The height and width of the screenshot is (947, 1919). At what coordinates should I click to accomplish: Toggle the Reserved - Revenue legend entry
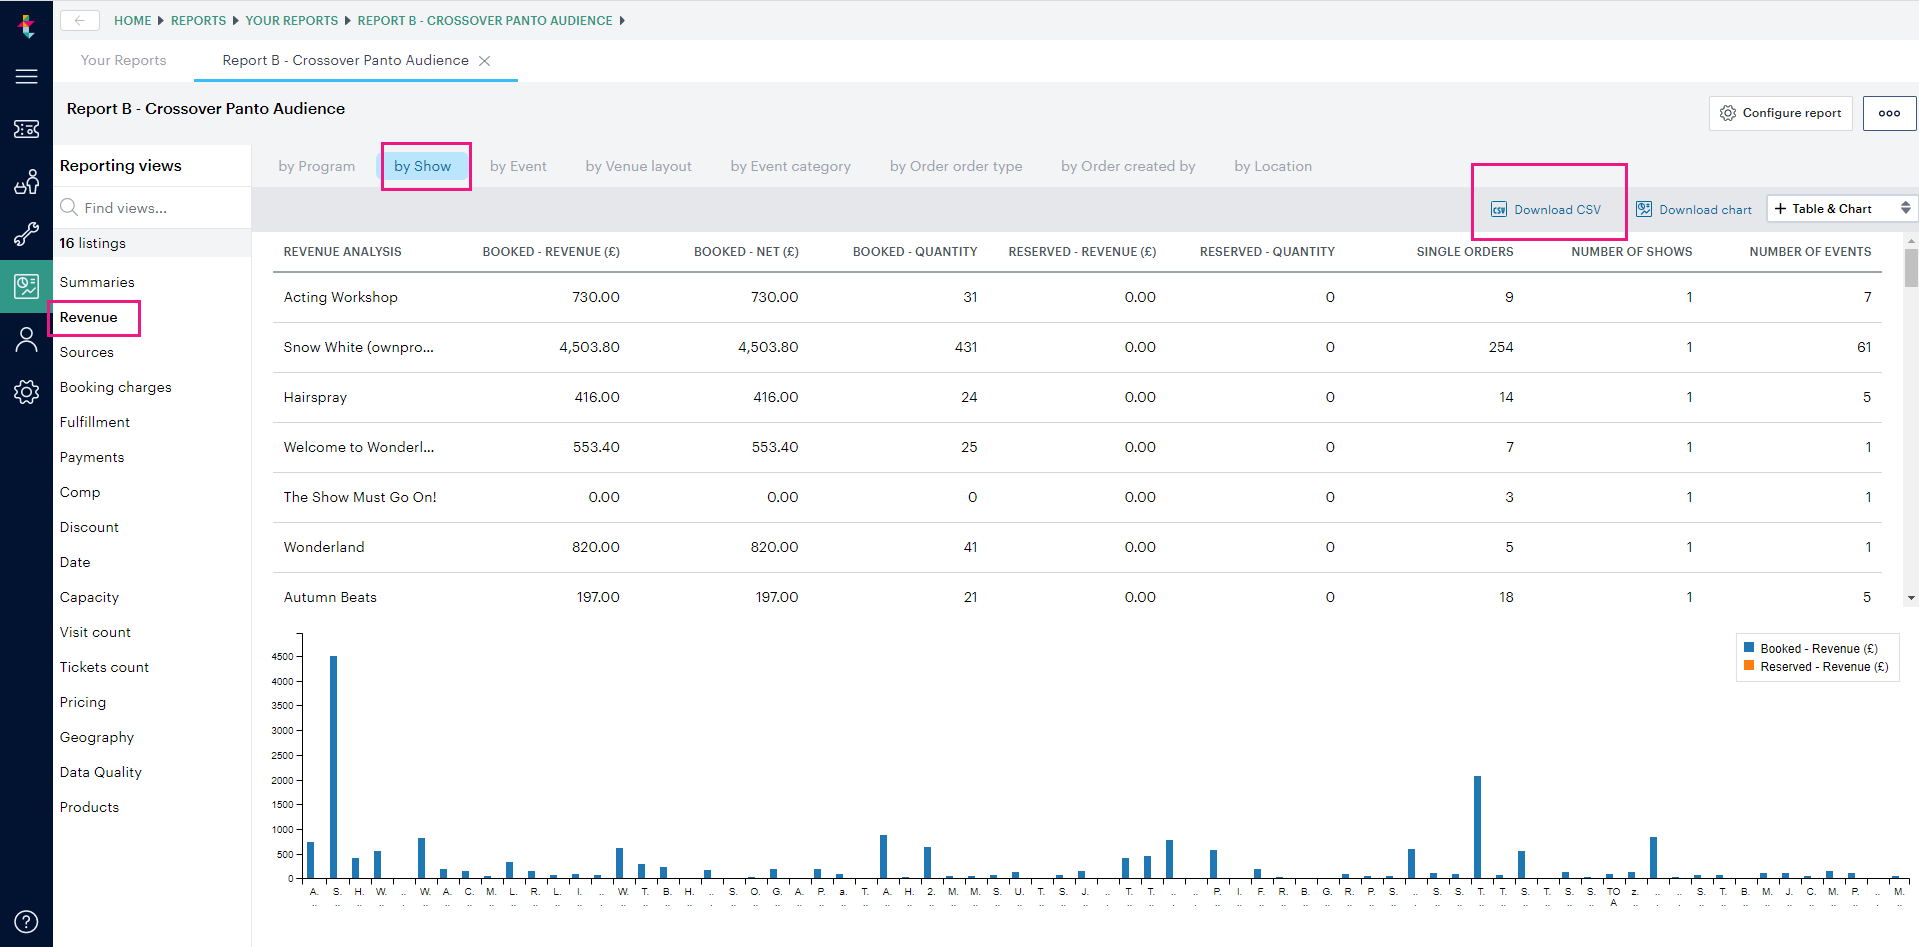[x=1816, y=666]
